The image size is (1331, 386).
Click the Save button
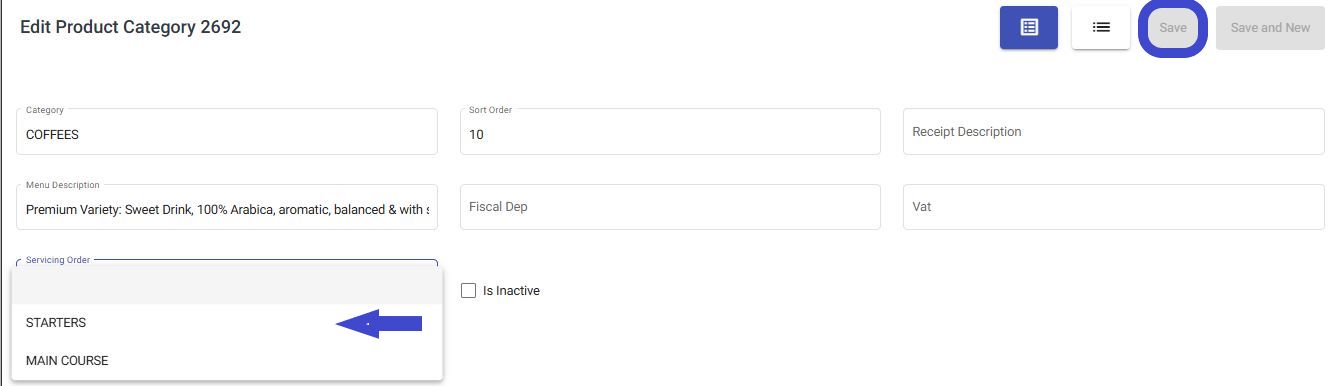(x=1173, y=28)
